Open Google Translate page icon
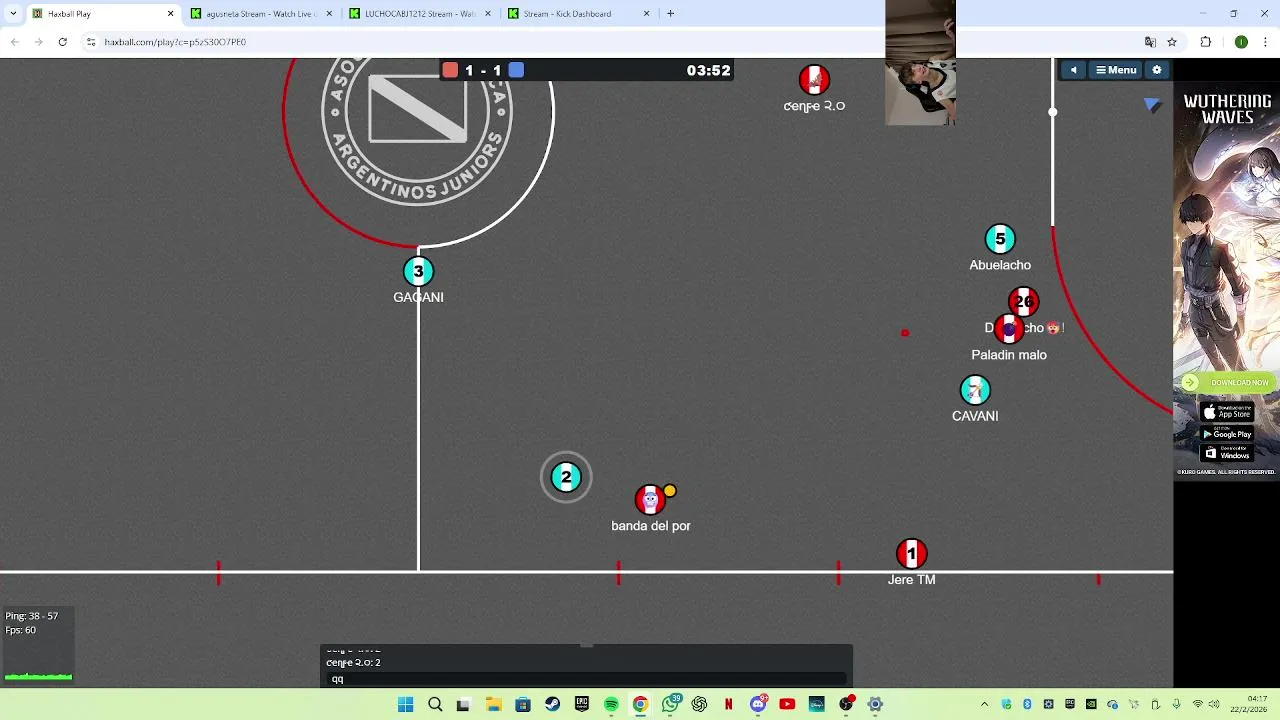Image resolution: width=1280 pixels, height=720 pixels. tap(1150, 42)
